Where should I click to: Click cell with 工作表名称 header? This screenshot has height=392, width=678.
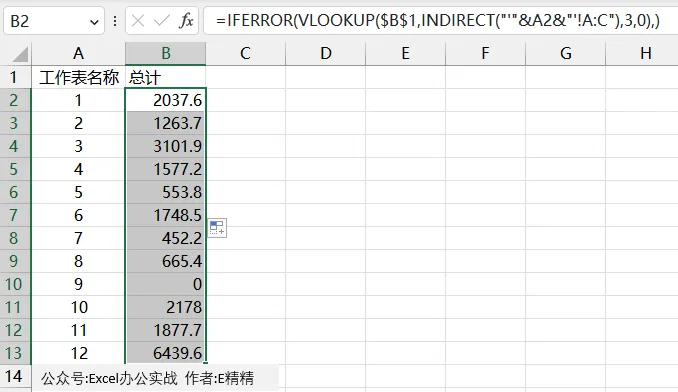point(78,77)
